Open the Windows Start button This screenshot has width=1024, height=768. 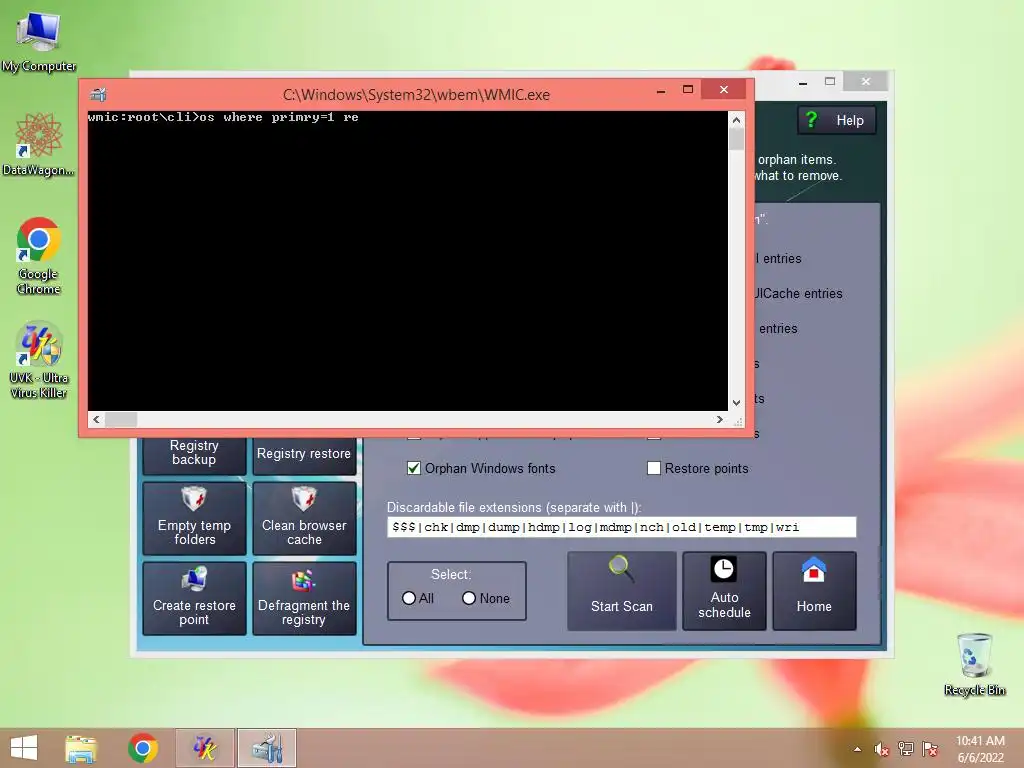click(24, 748)
